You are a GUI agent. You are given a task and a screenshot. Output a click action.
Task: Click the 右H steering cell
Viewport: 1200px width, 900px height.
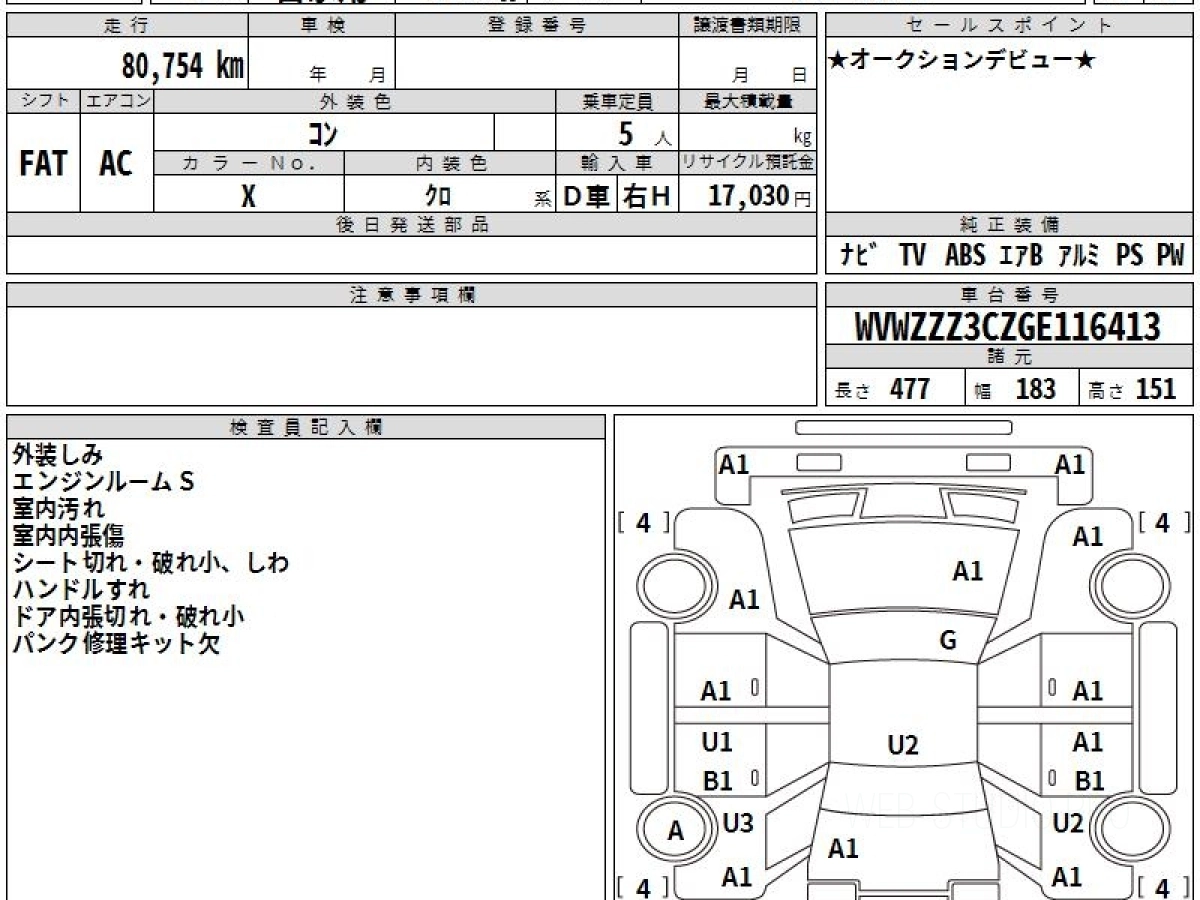click(x=647, y=197)
